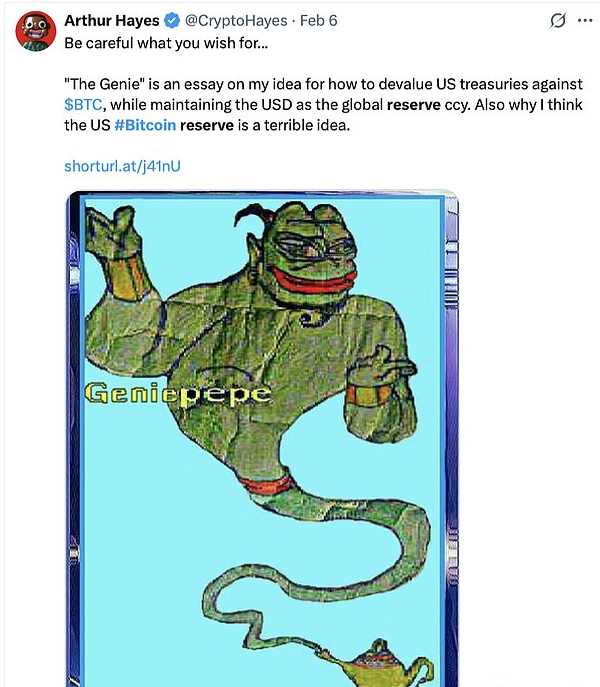Click the blue verified badge
The height and width of the screenshot is (687, 600).
(172, 21)
